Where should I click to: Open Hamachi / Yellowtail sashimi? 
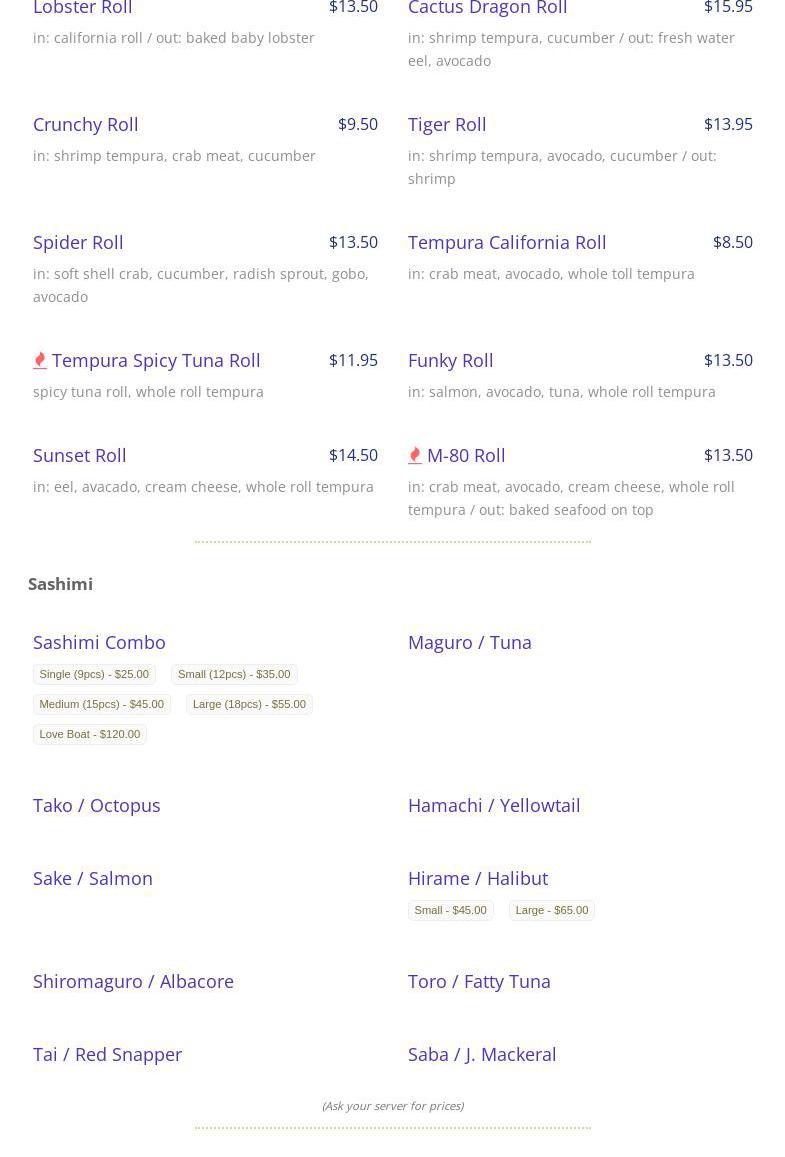[493, 805]
